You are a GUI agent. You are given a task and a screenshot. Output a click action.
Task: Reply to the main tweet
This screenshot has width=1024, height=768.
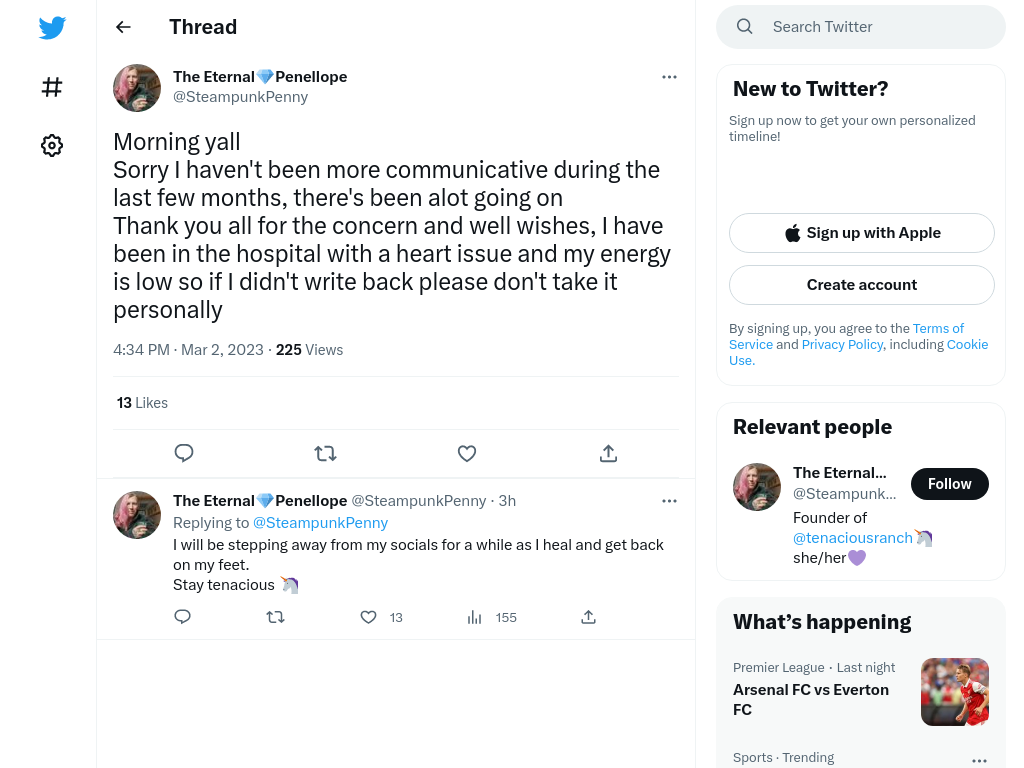(184, 453)
